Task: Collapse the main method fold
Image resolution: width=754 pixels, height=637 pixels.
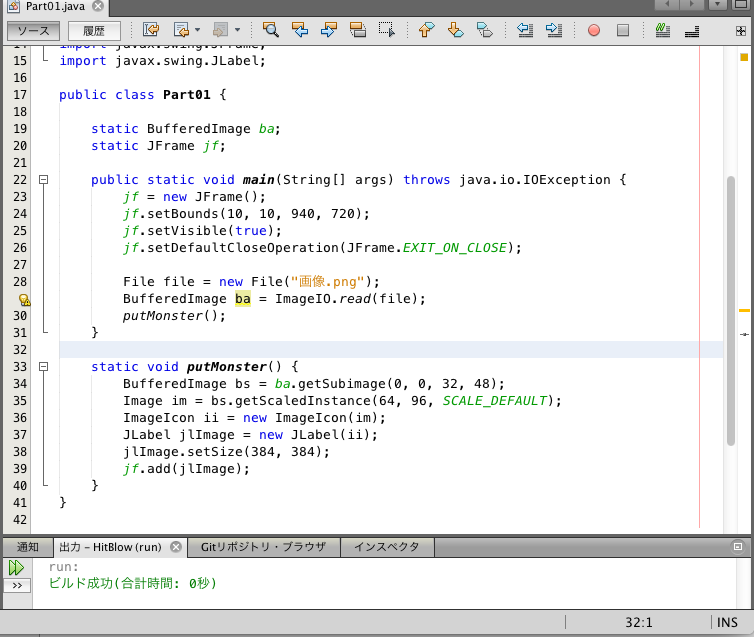Action: click(x=44, y=180)
